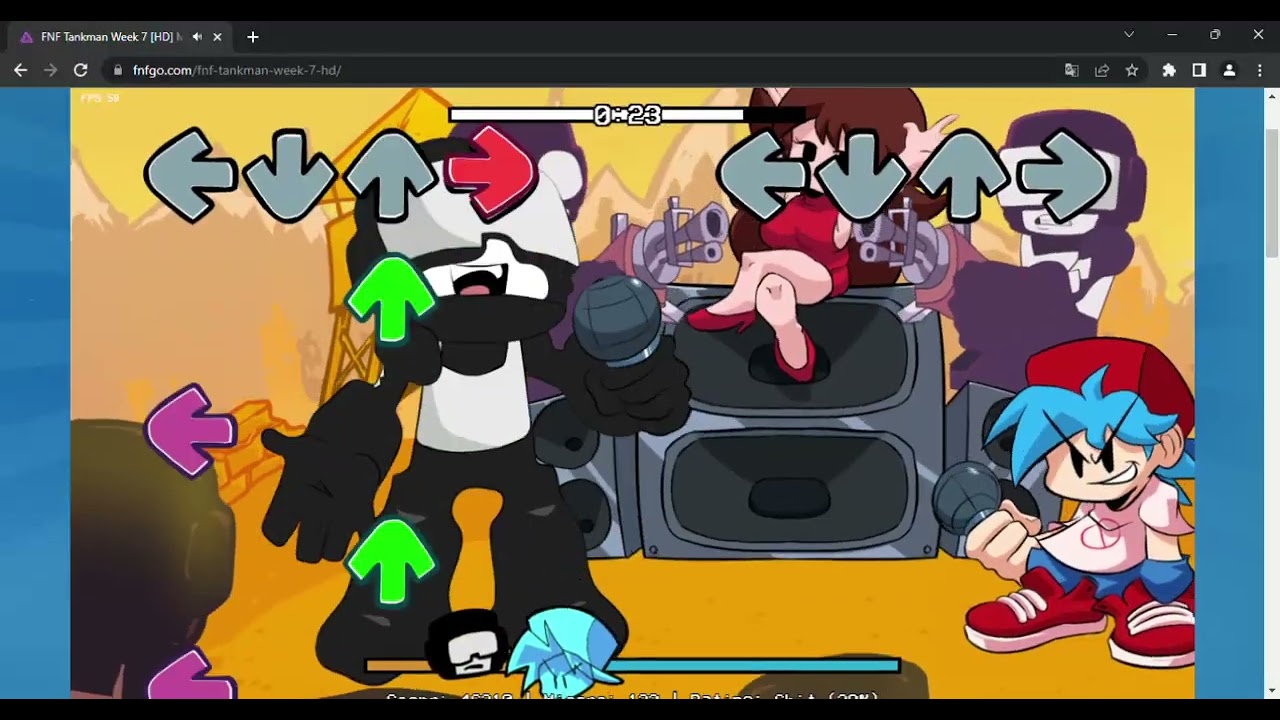1280x720 pixels.
Task: Reload the page with the refresh icon
Action: tap(81, 70)
